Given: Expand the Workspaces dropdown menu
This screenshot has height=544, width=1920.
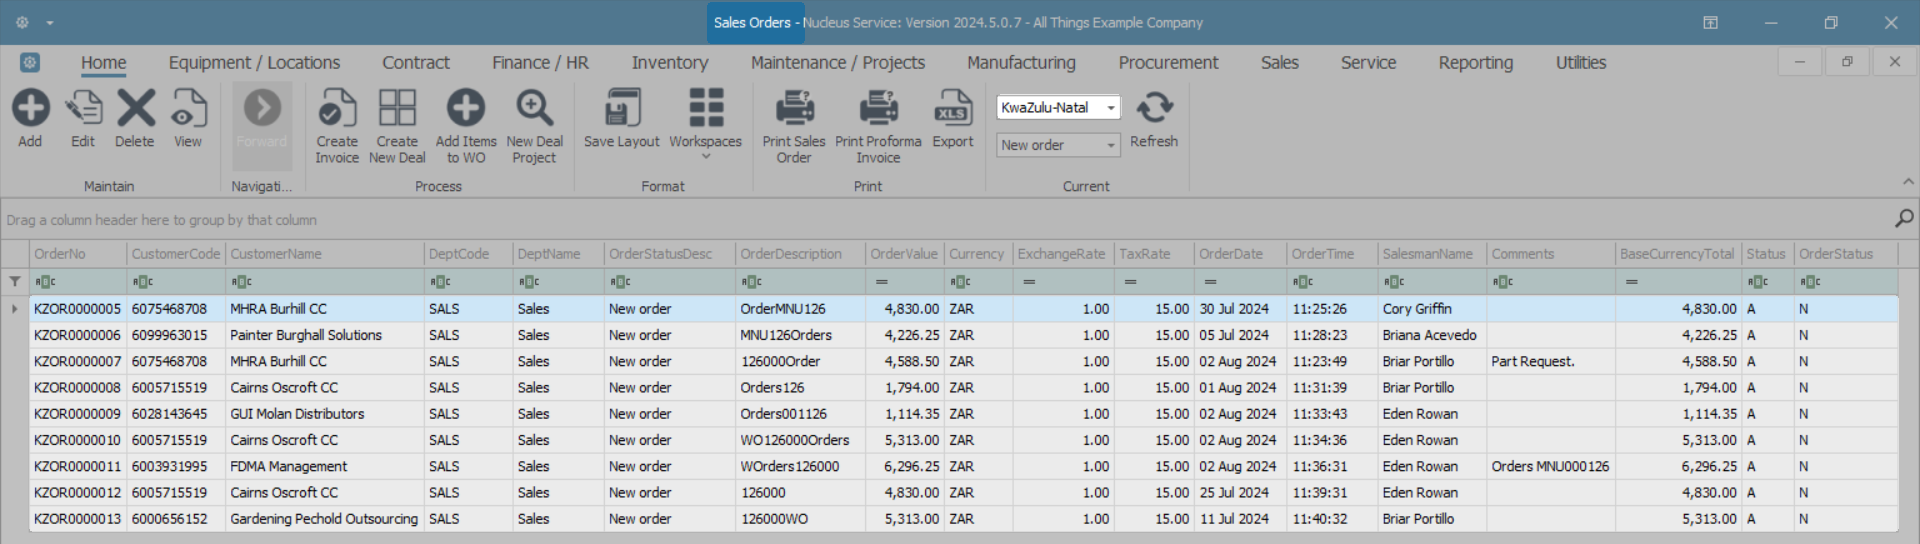Looking at the screenshot, I should click(705, 156).
